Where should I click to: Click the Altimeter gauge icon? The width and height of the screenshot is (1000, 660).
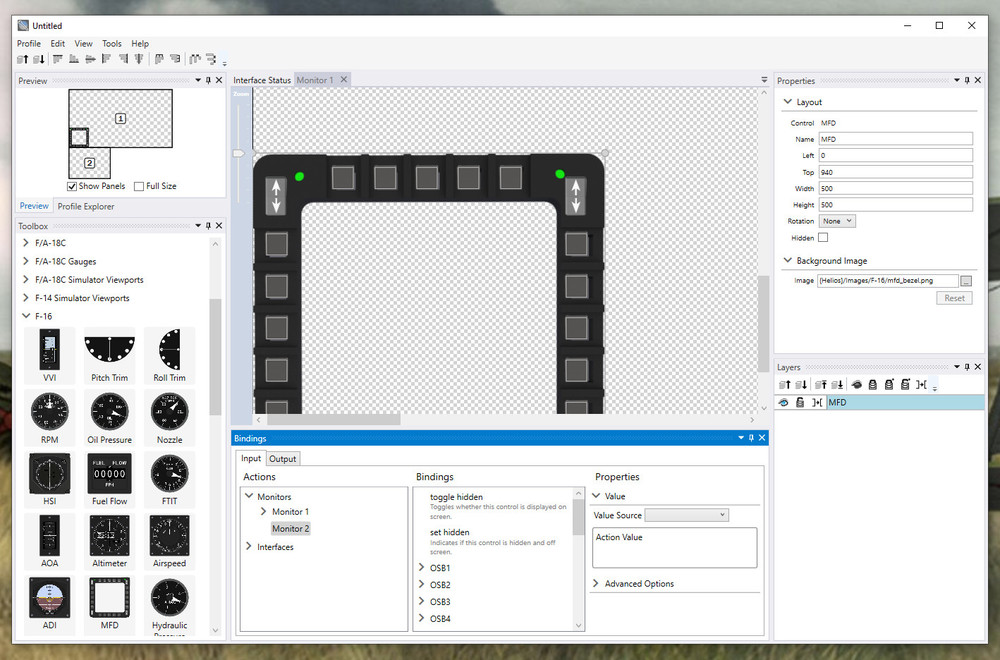click(109, 541)
